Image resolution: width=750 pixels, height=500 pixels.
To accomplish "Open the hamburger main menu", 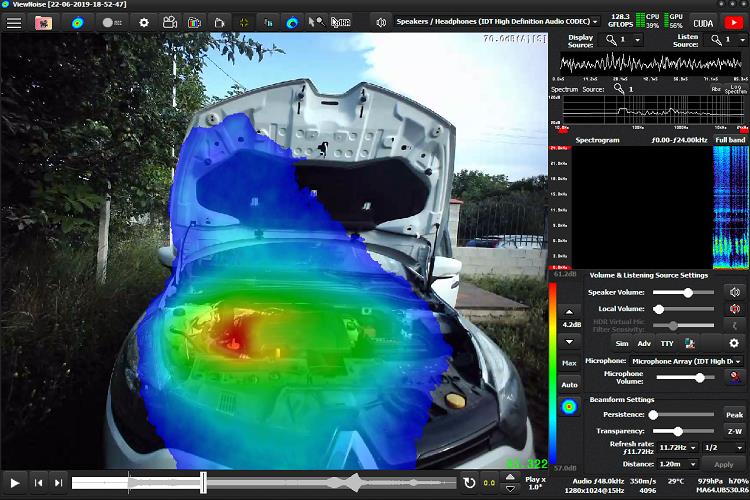I will pos(14,22).
